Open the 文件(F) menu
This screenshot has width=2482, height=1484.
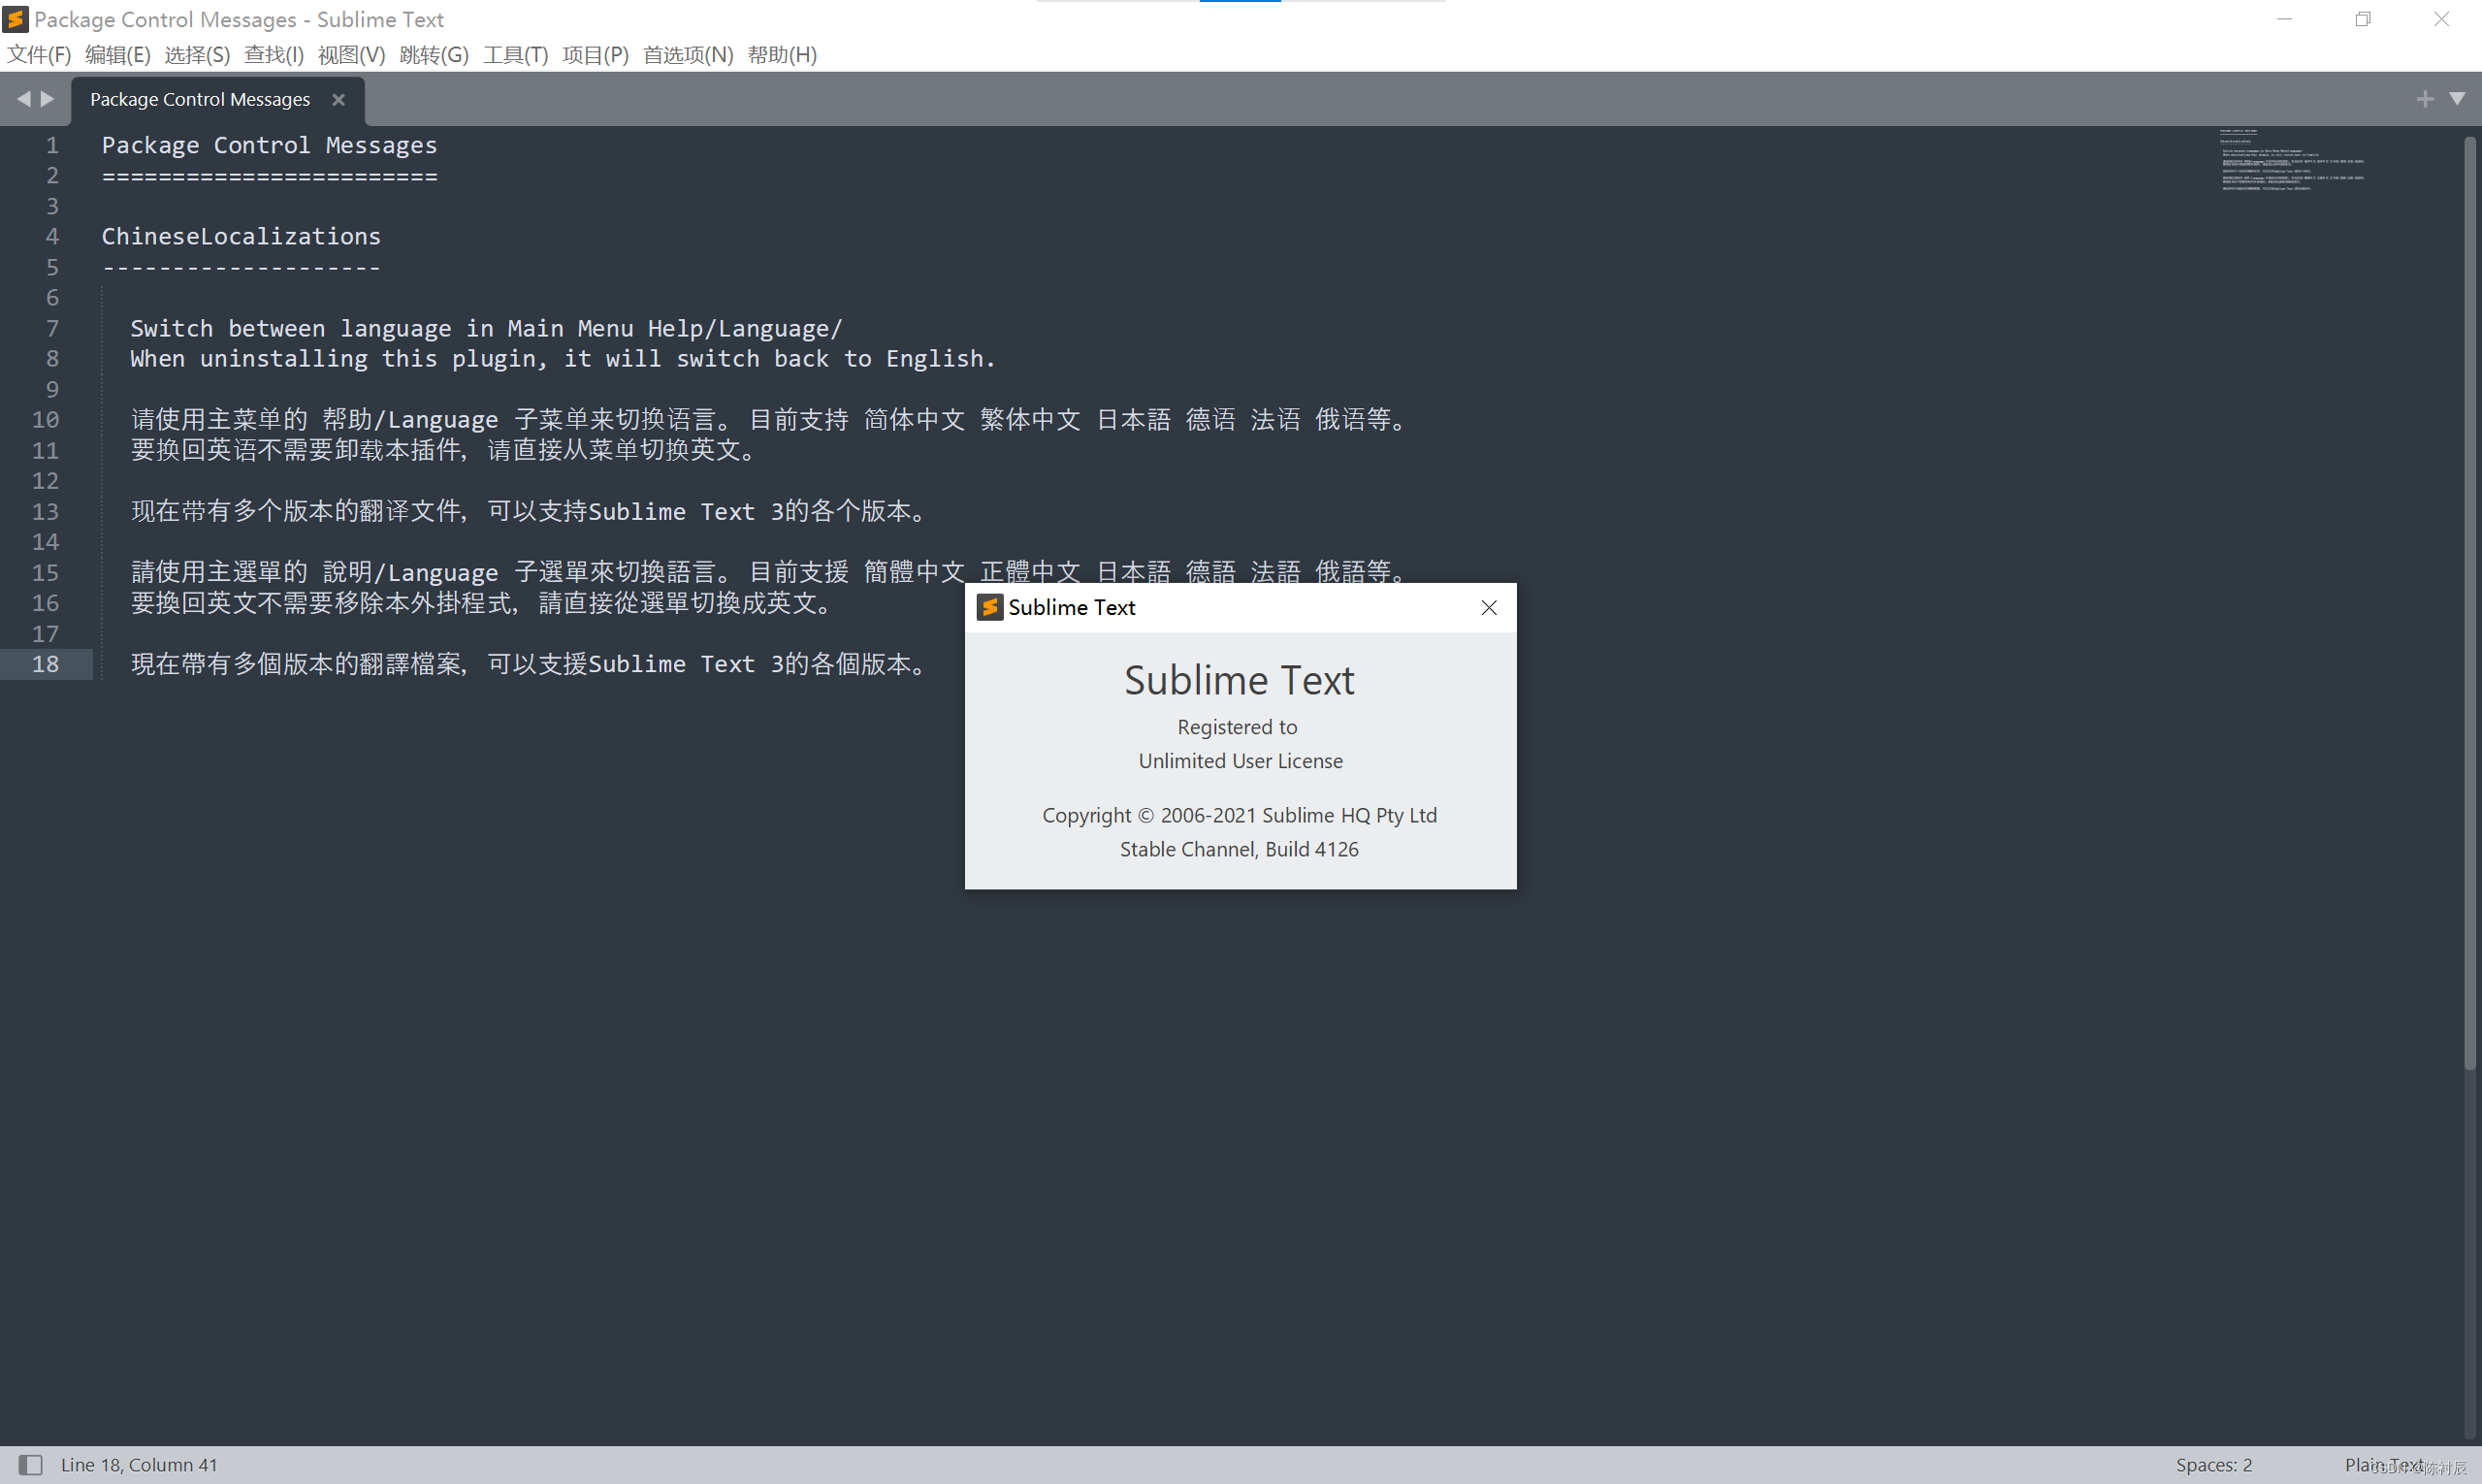(x=39, y=55)
